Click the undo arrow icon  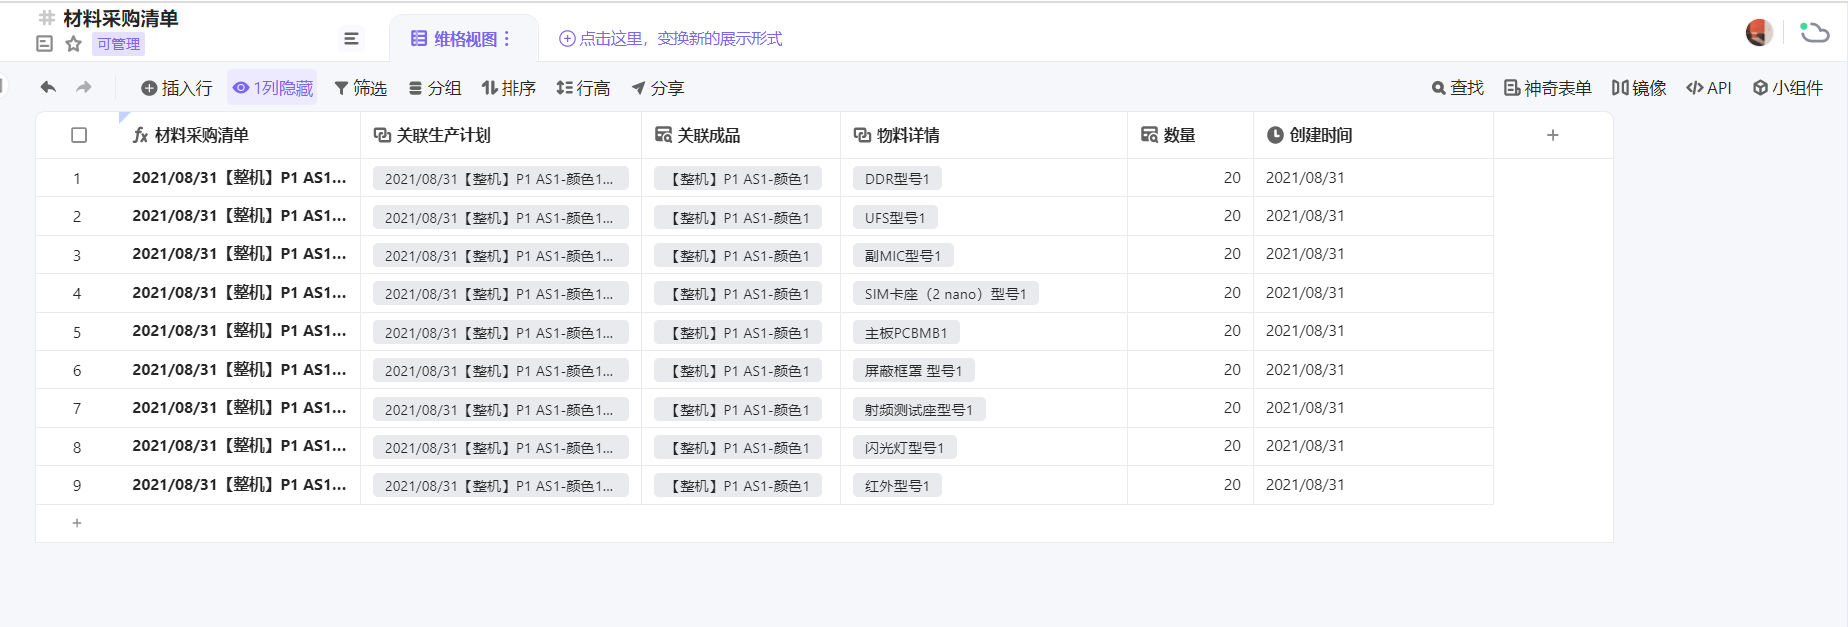tap(48, 88)
